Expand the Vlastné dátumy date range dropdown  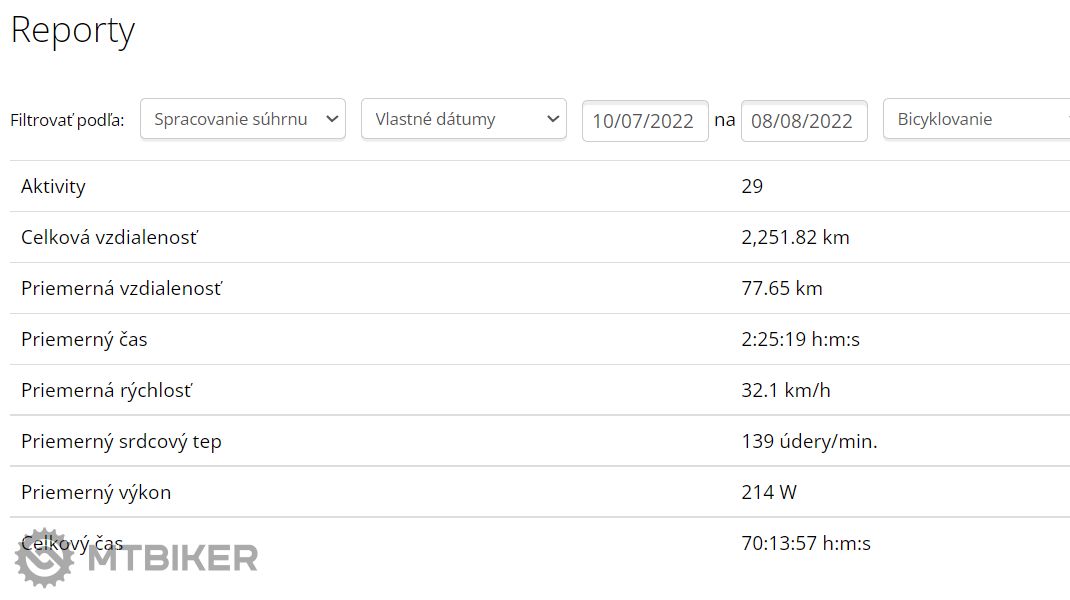tap(463, 119)
